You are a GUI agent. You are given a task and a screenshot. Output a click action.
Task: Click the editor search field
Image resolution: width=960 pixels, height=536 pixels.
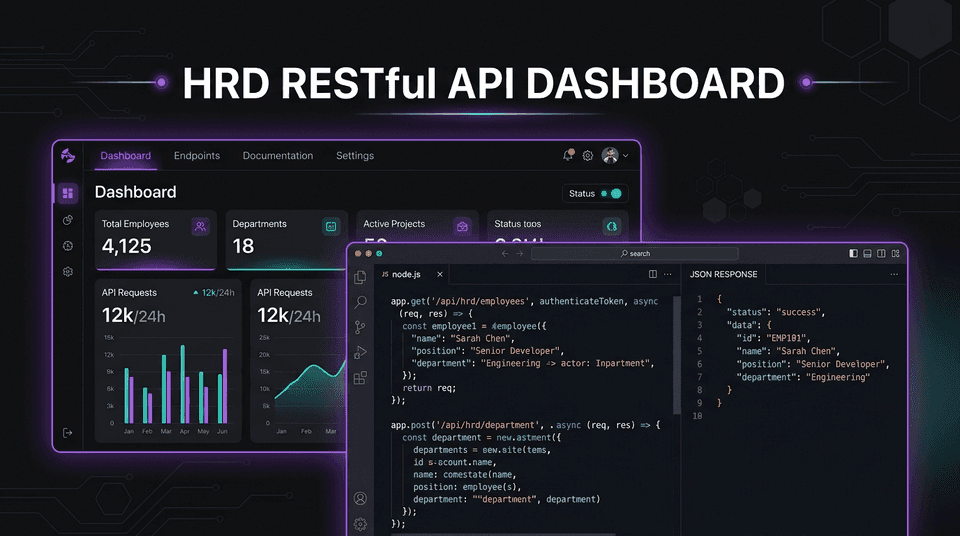tap(635, 254)
